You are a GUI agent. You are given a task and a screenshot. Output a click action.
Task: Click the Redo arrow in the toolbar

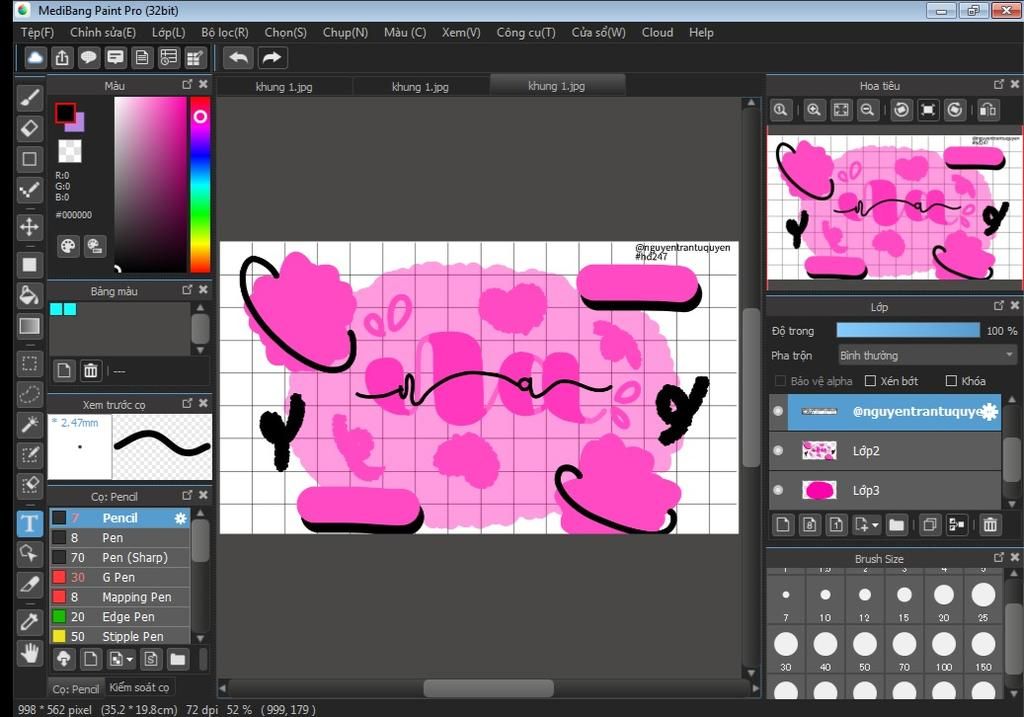pyautogui.click(x=271, y=57)
